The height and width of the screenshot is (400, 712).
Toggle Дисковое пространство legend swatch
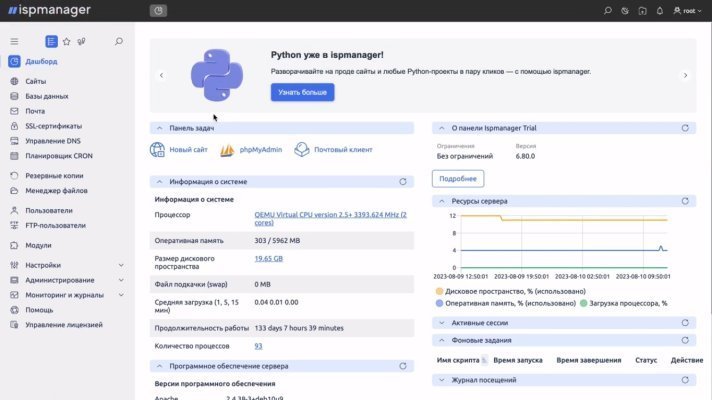439,291
